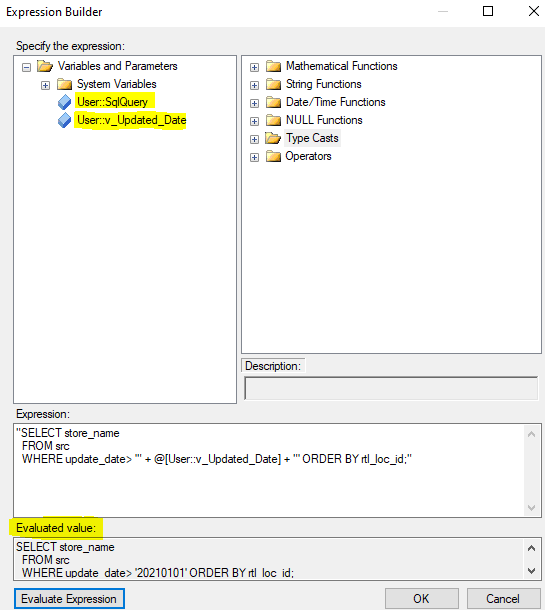Screen dimensions: 545x610
Task: Select the Variables and Parameters tree label
Action: (117, 66)
